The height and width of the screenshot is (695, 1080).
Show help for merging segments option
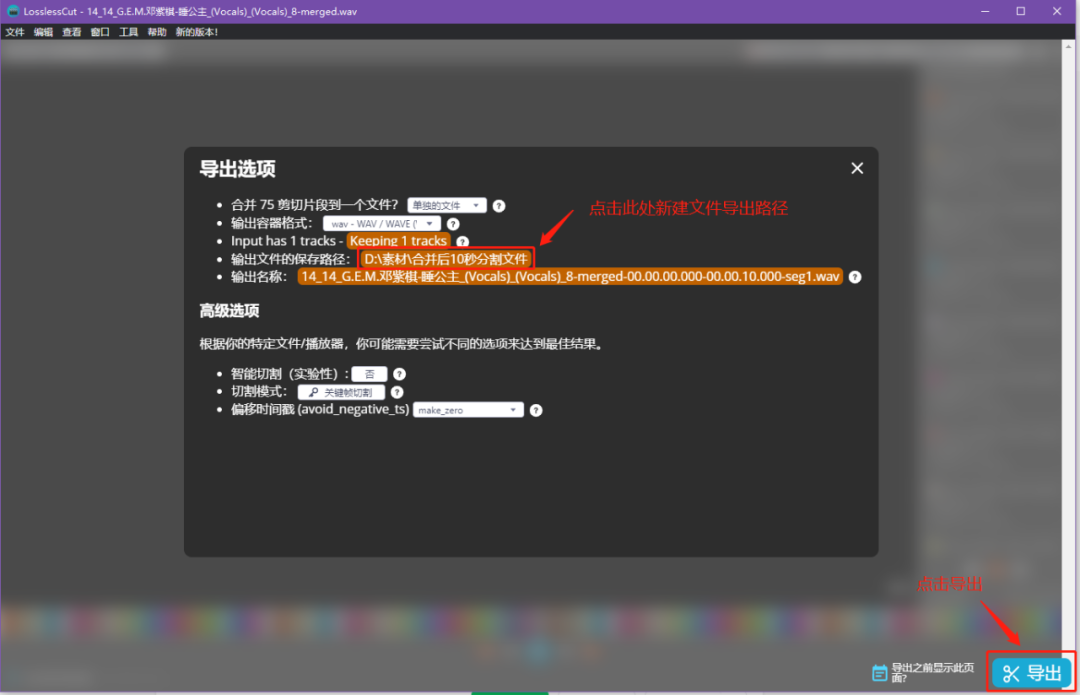[499, 206]
